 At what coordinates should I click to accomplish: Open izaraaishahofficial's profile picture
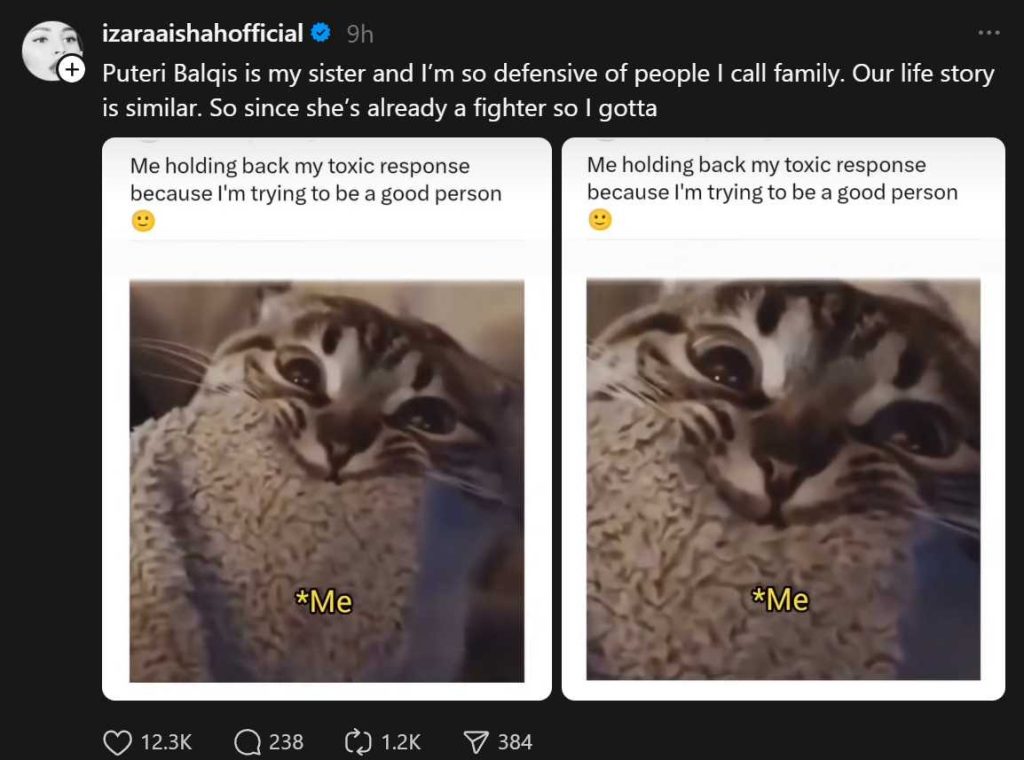[50, 50]
